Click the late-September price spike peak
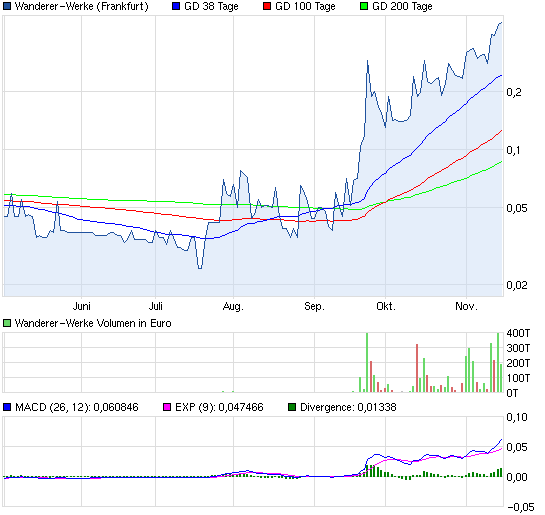The width and height of the screenshot is (545, 515). point(367,61)
